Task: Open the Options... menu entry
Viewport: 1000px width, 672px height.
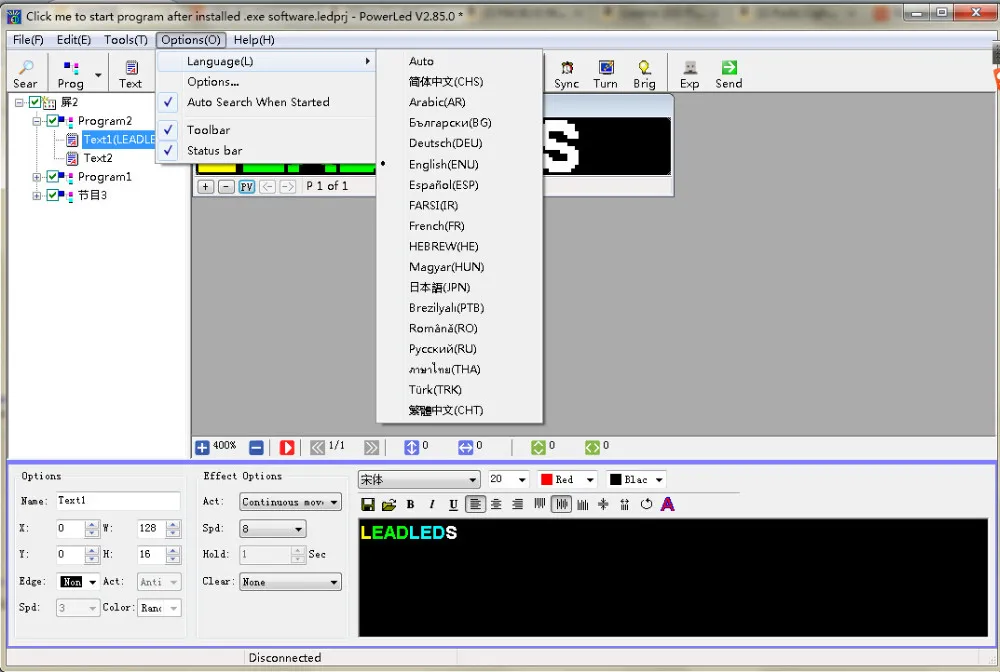Action: click(213, 82)
